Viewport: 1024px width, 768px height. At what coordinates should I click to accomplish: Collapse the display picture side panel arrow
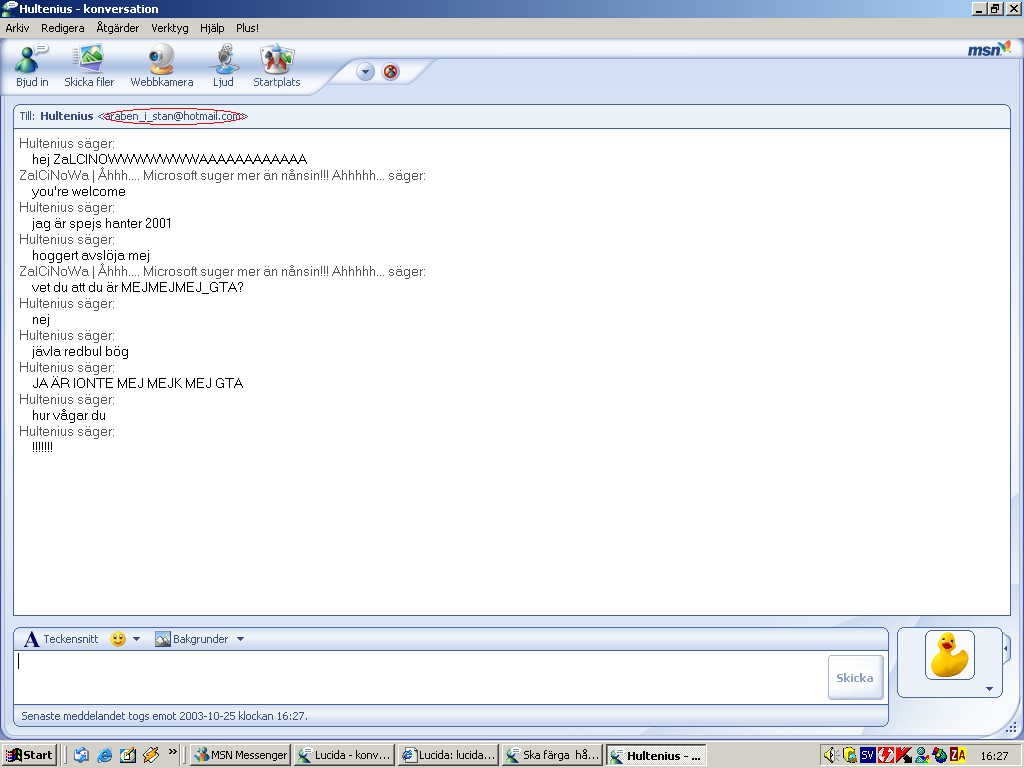[x=1006, y=648]
